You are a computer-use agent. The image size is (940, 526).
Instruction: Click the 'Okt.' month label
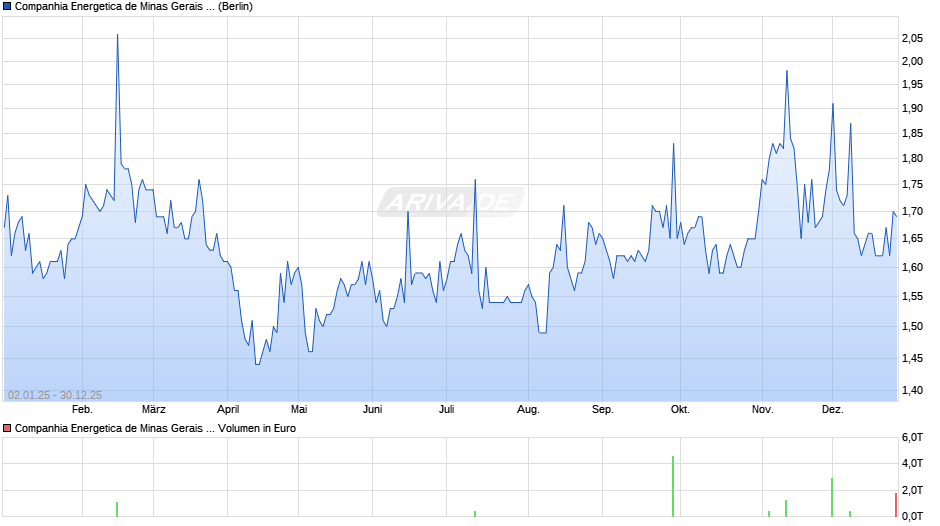680,410
